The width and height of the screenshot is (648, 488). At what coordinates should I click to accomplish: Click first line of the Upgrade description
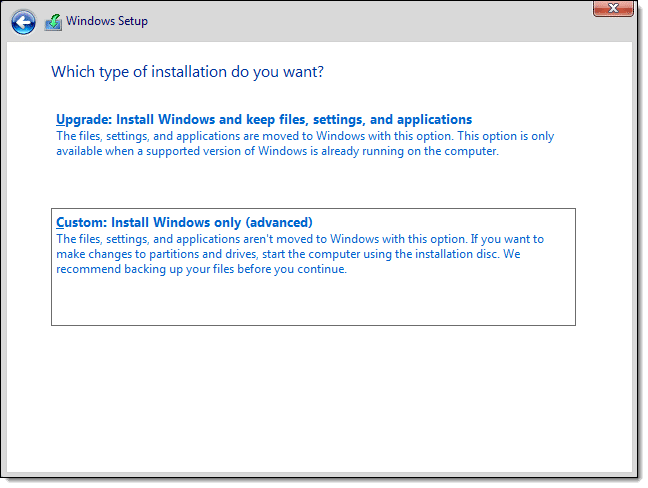305,136
